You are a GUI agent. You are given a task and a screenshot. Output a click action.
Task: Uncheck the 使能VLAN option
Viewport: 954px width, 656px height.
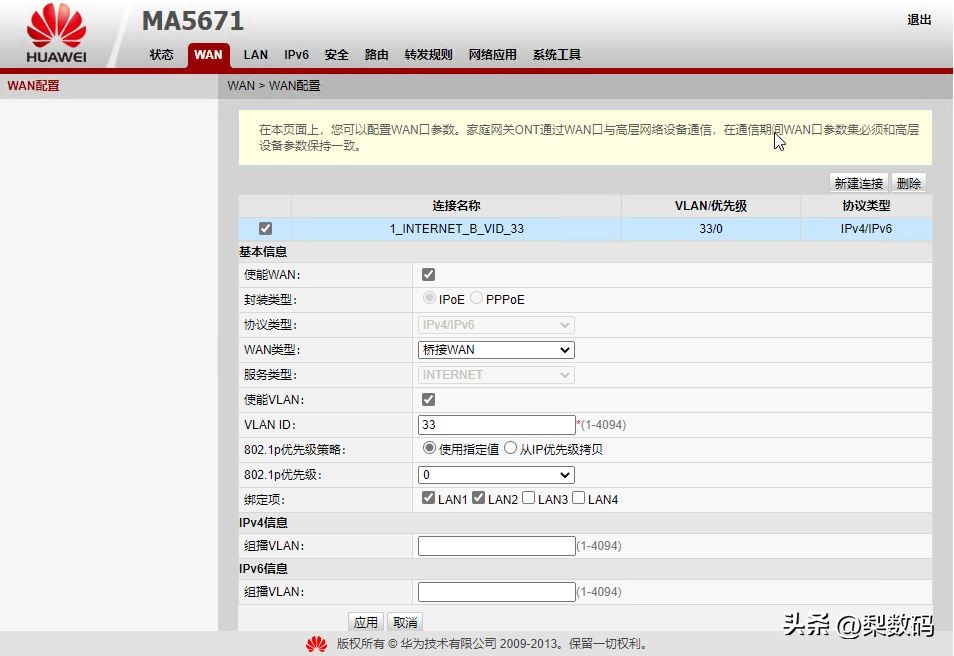(x=428, y=399)
